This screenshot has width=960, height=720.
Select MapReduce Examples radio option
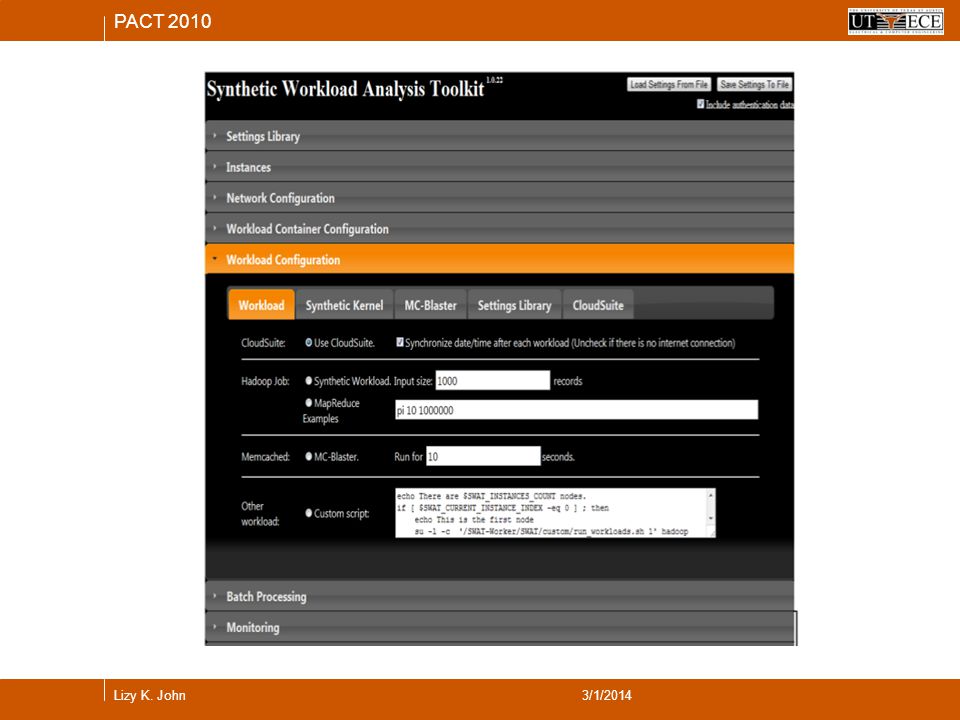coord(309,403)
